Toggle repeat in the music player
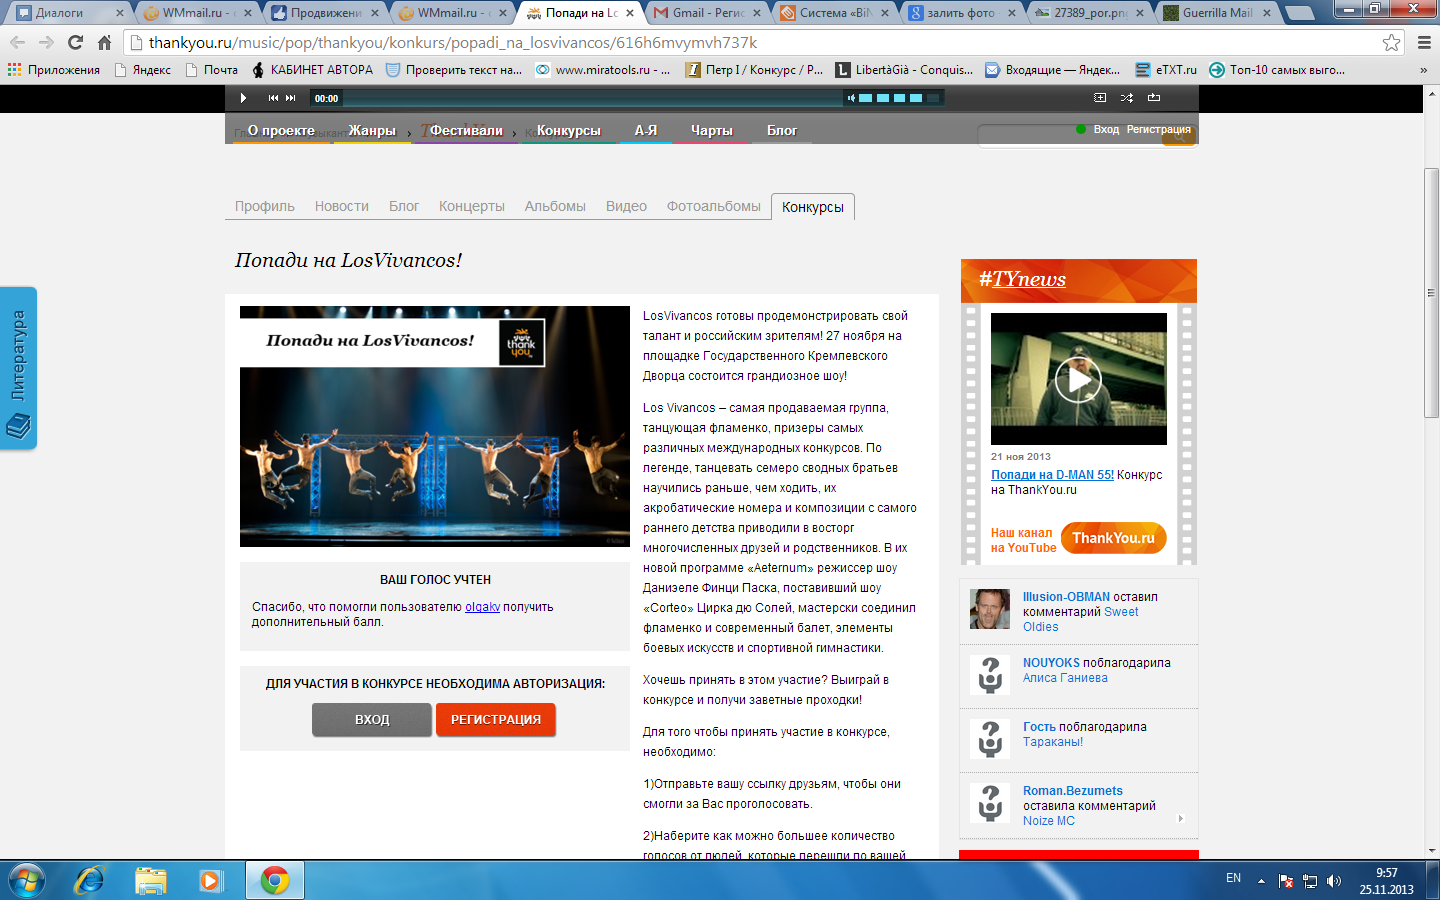The height and width of the screenshot is (900, 1440). (1154, 98)
